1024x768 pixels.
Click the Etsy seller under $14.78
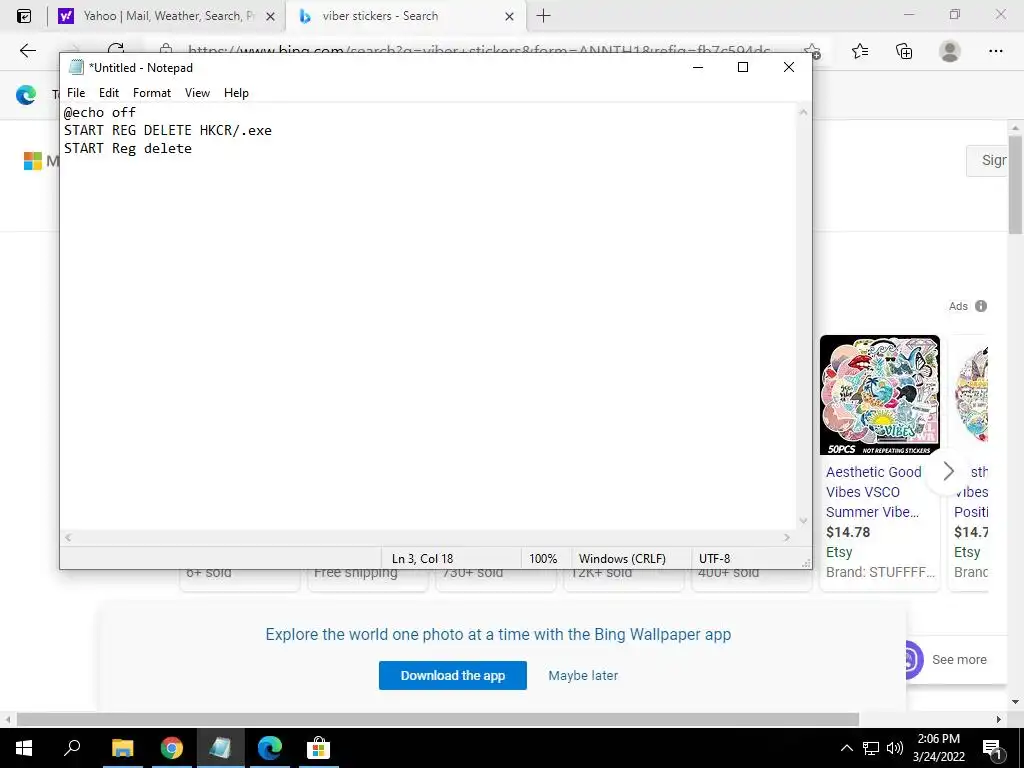pyautogui.click(x=839, y=552)
